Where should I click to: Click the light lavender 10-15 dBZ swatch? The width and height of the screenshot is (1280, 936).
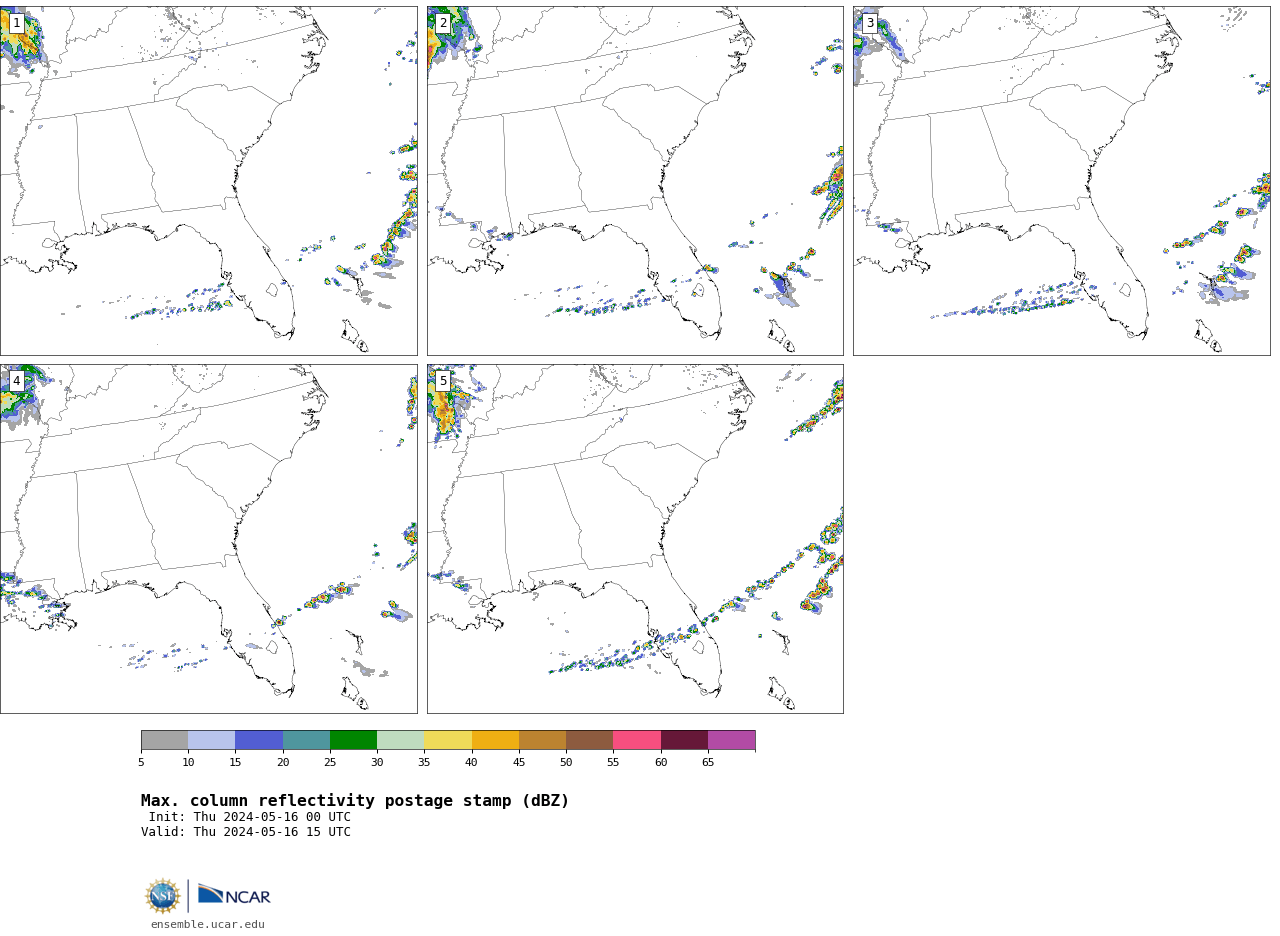211,740
